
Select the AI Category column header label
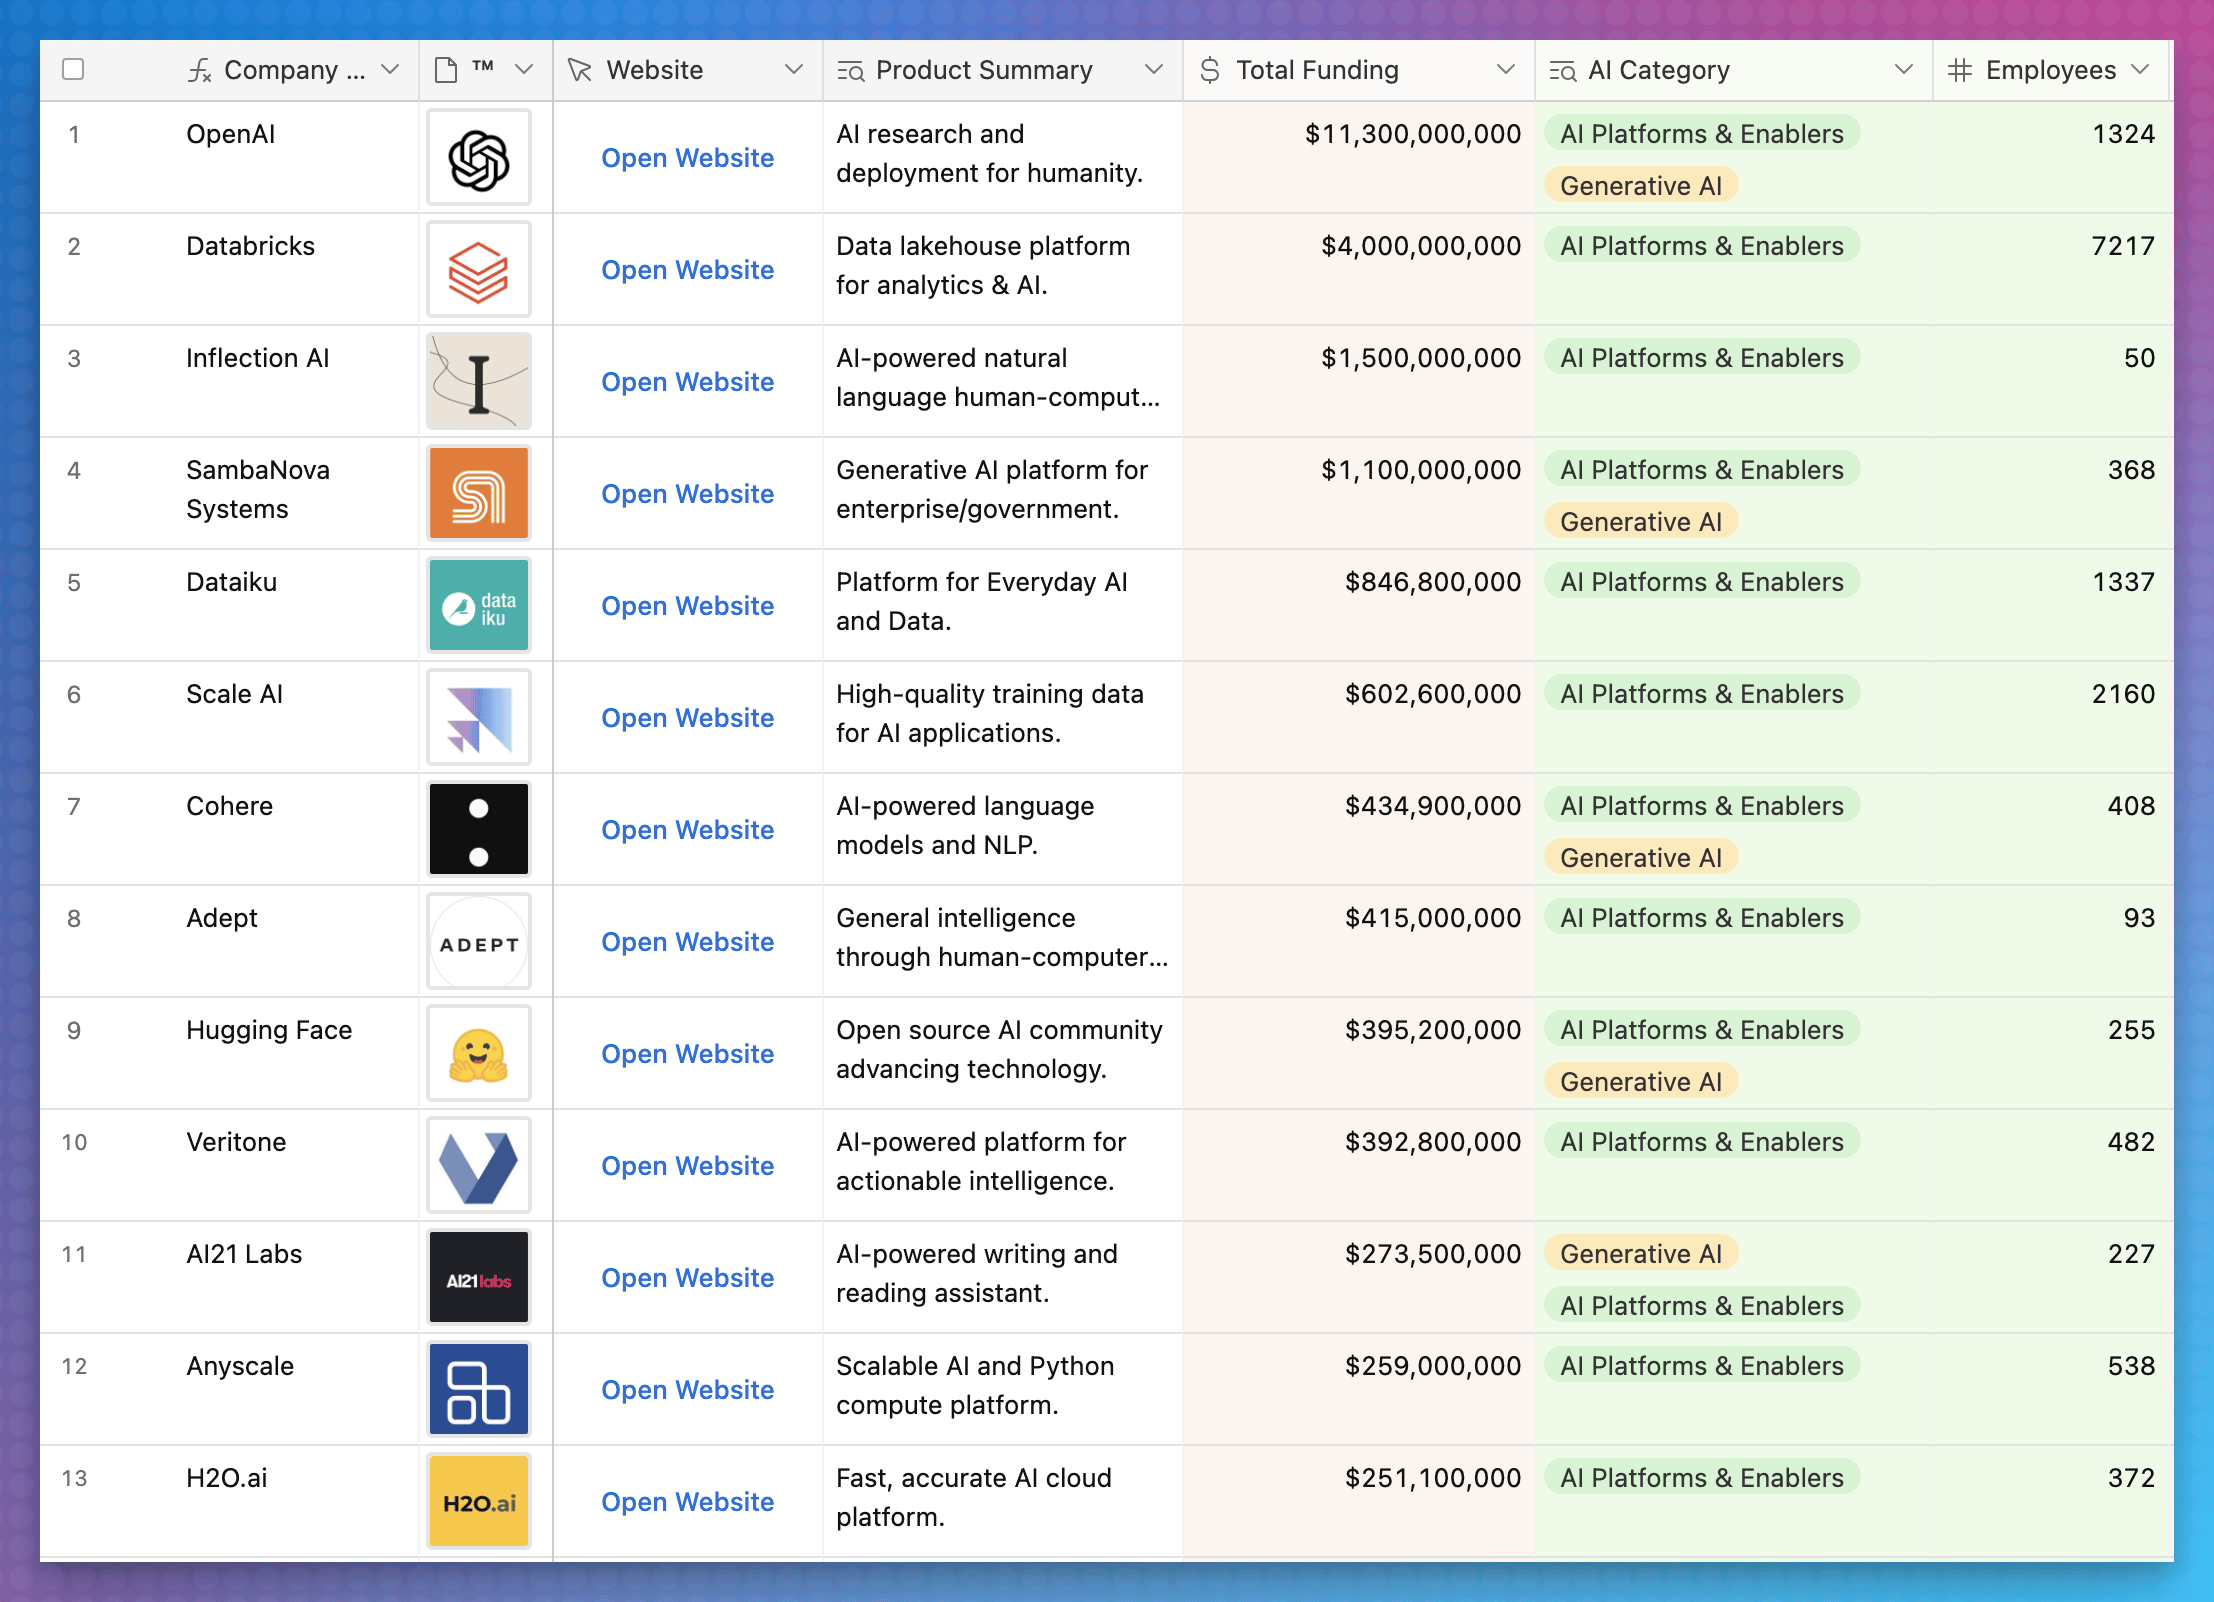click(1659, 70)
